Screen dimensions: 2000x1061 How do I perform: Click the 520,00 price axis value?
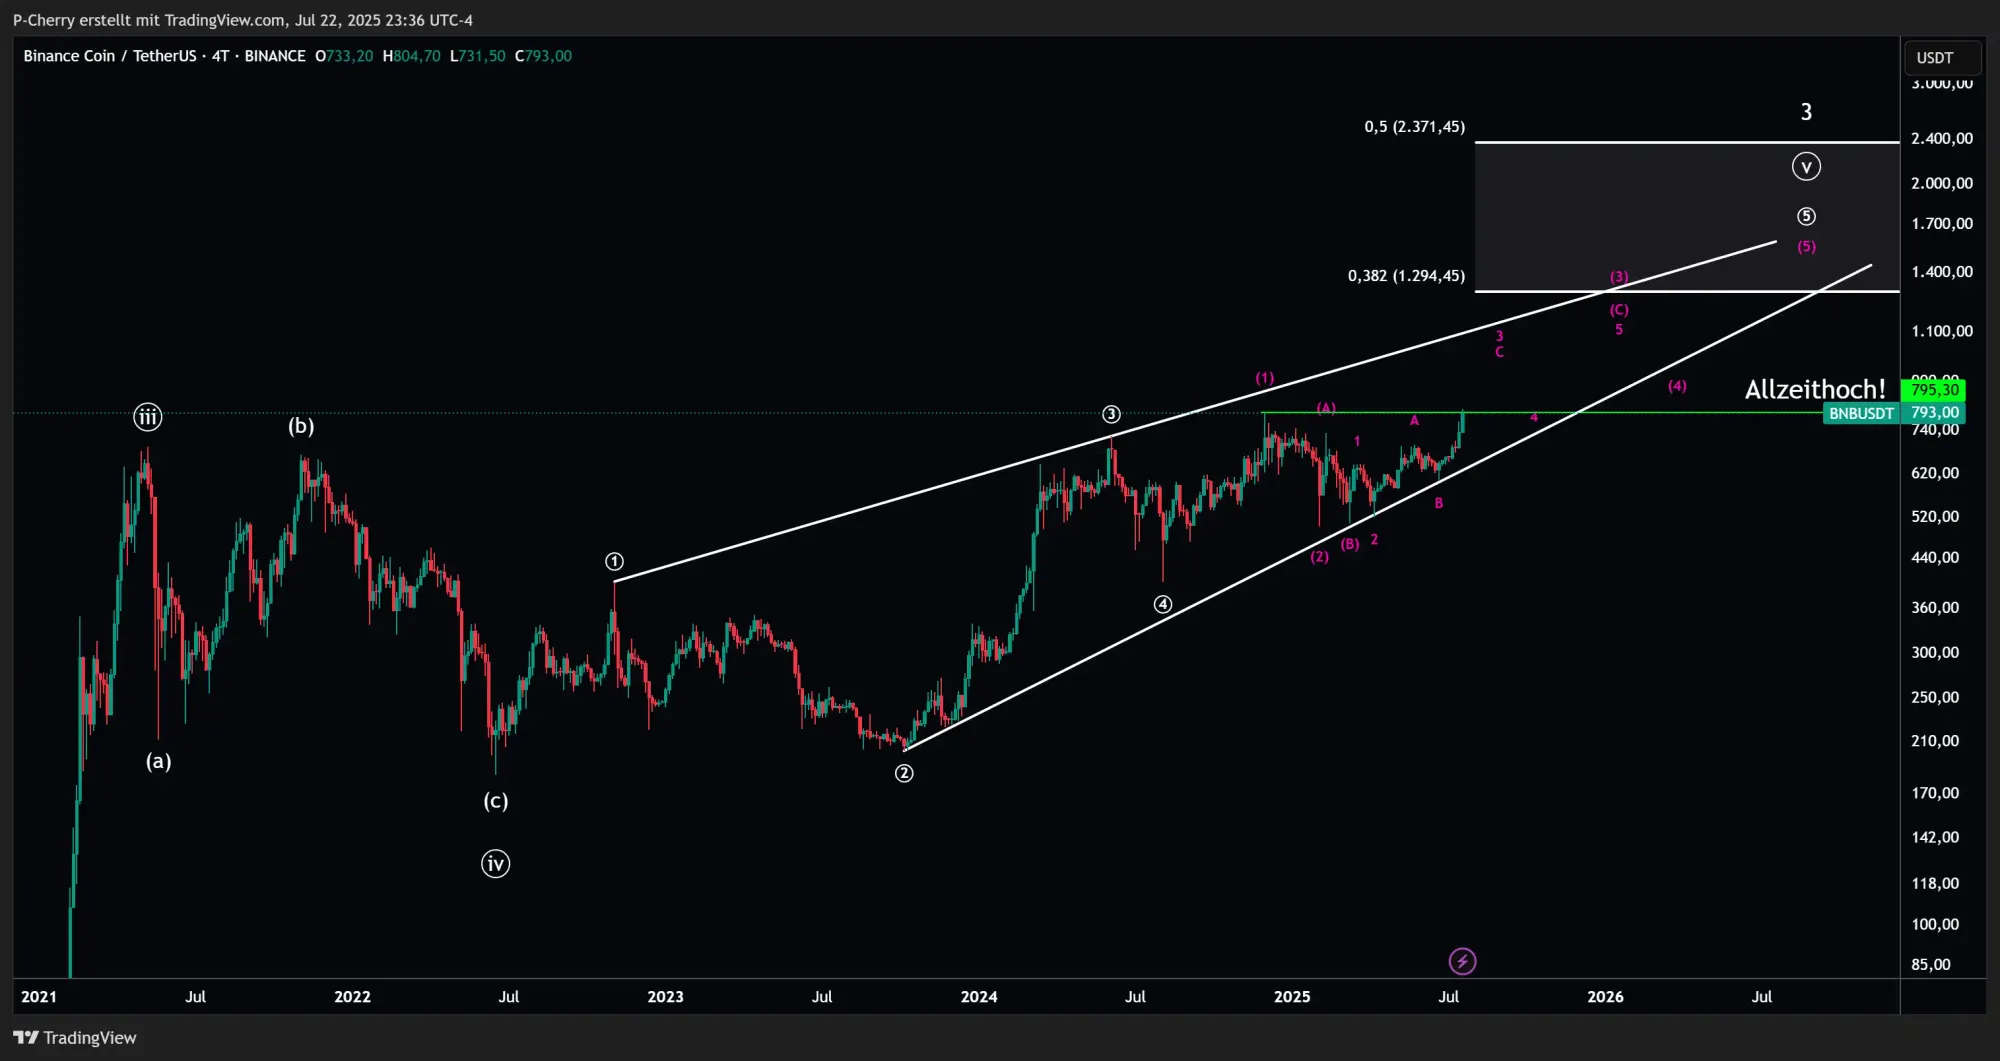[x=1935, y=517]
